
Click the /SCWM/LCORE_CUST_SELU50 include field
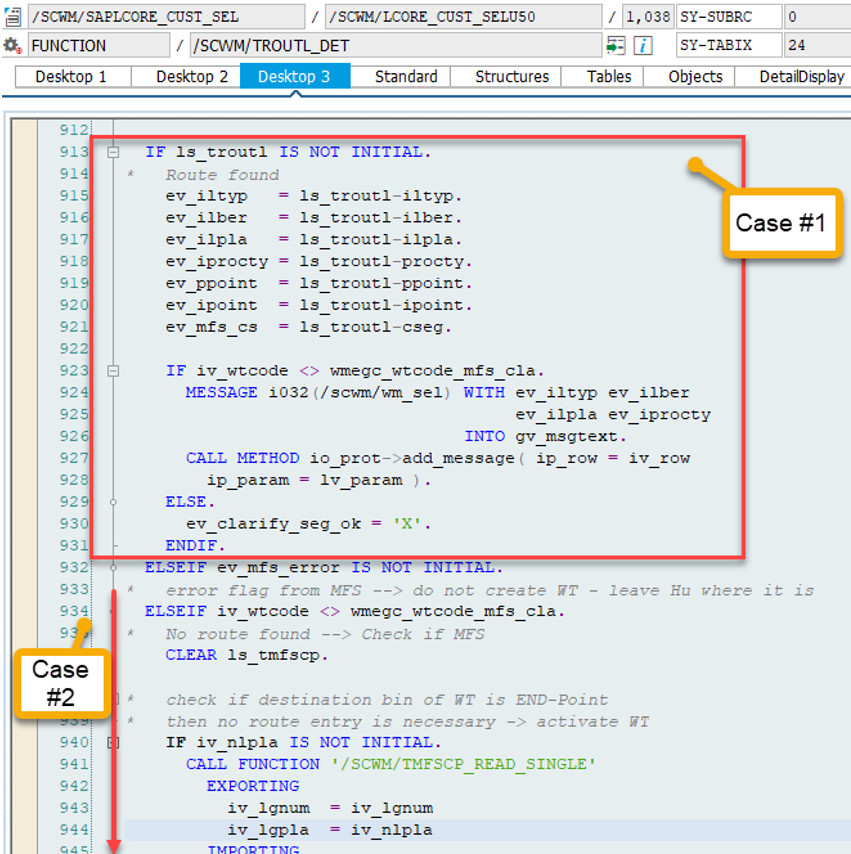click(463, 17)
